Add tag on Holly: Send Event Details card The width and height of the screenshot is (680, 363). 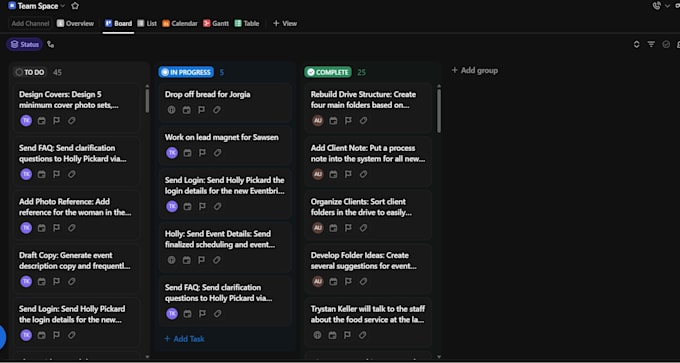[217, 260]
